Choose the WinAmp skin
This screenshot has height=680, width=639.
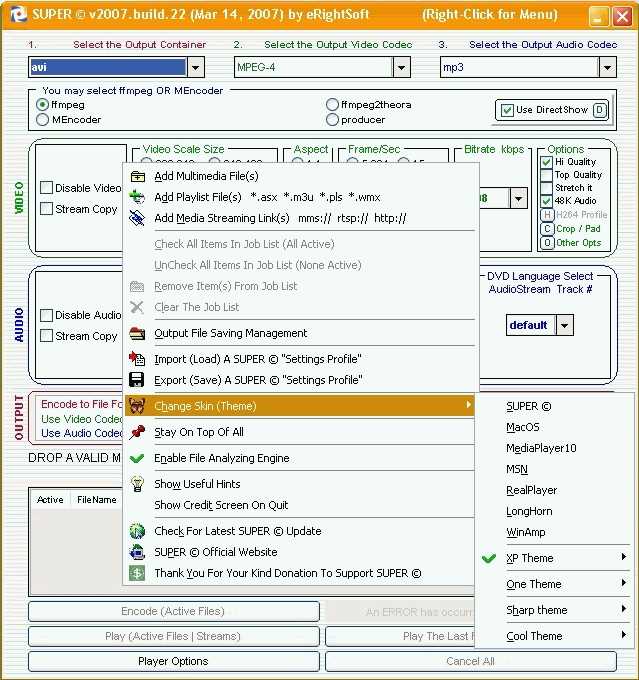click(526, 532)
